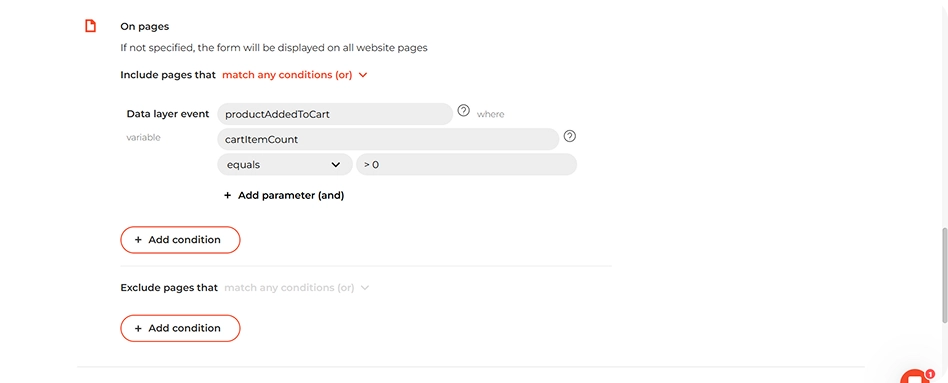Click the value field containing > 0
The height and width of the screenshot is (383, 948).
click(466, 165)
